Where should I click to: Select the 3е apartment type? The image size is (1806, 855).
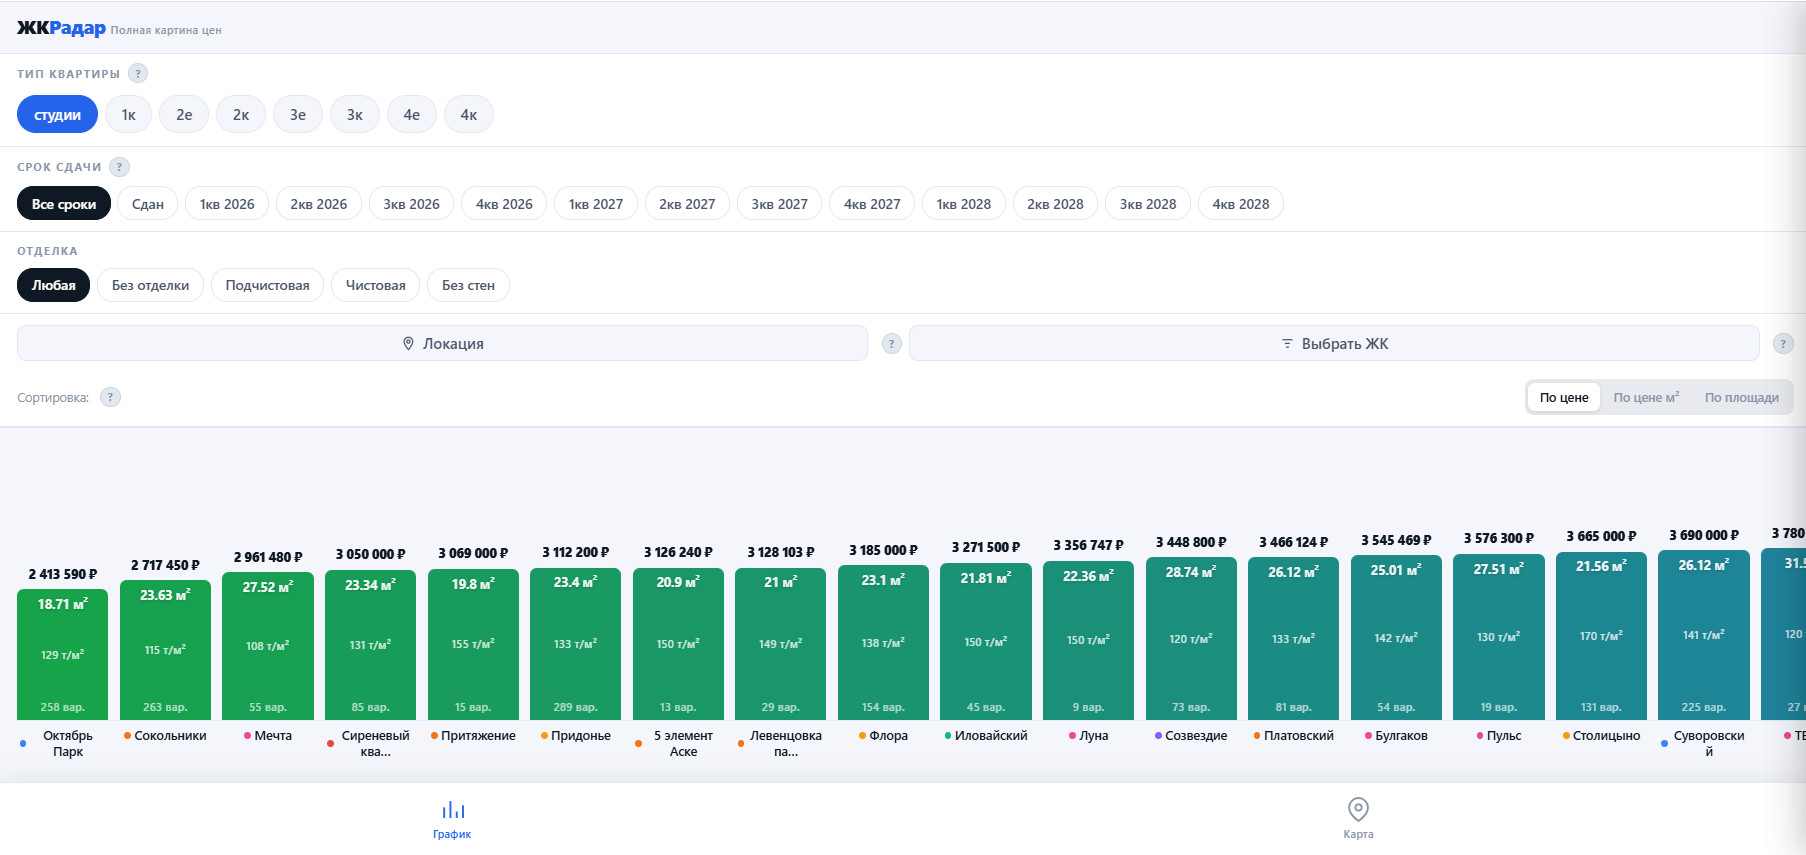pyautogui.click(x=298, y=114)
